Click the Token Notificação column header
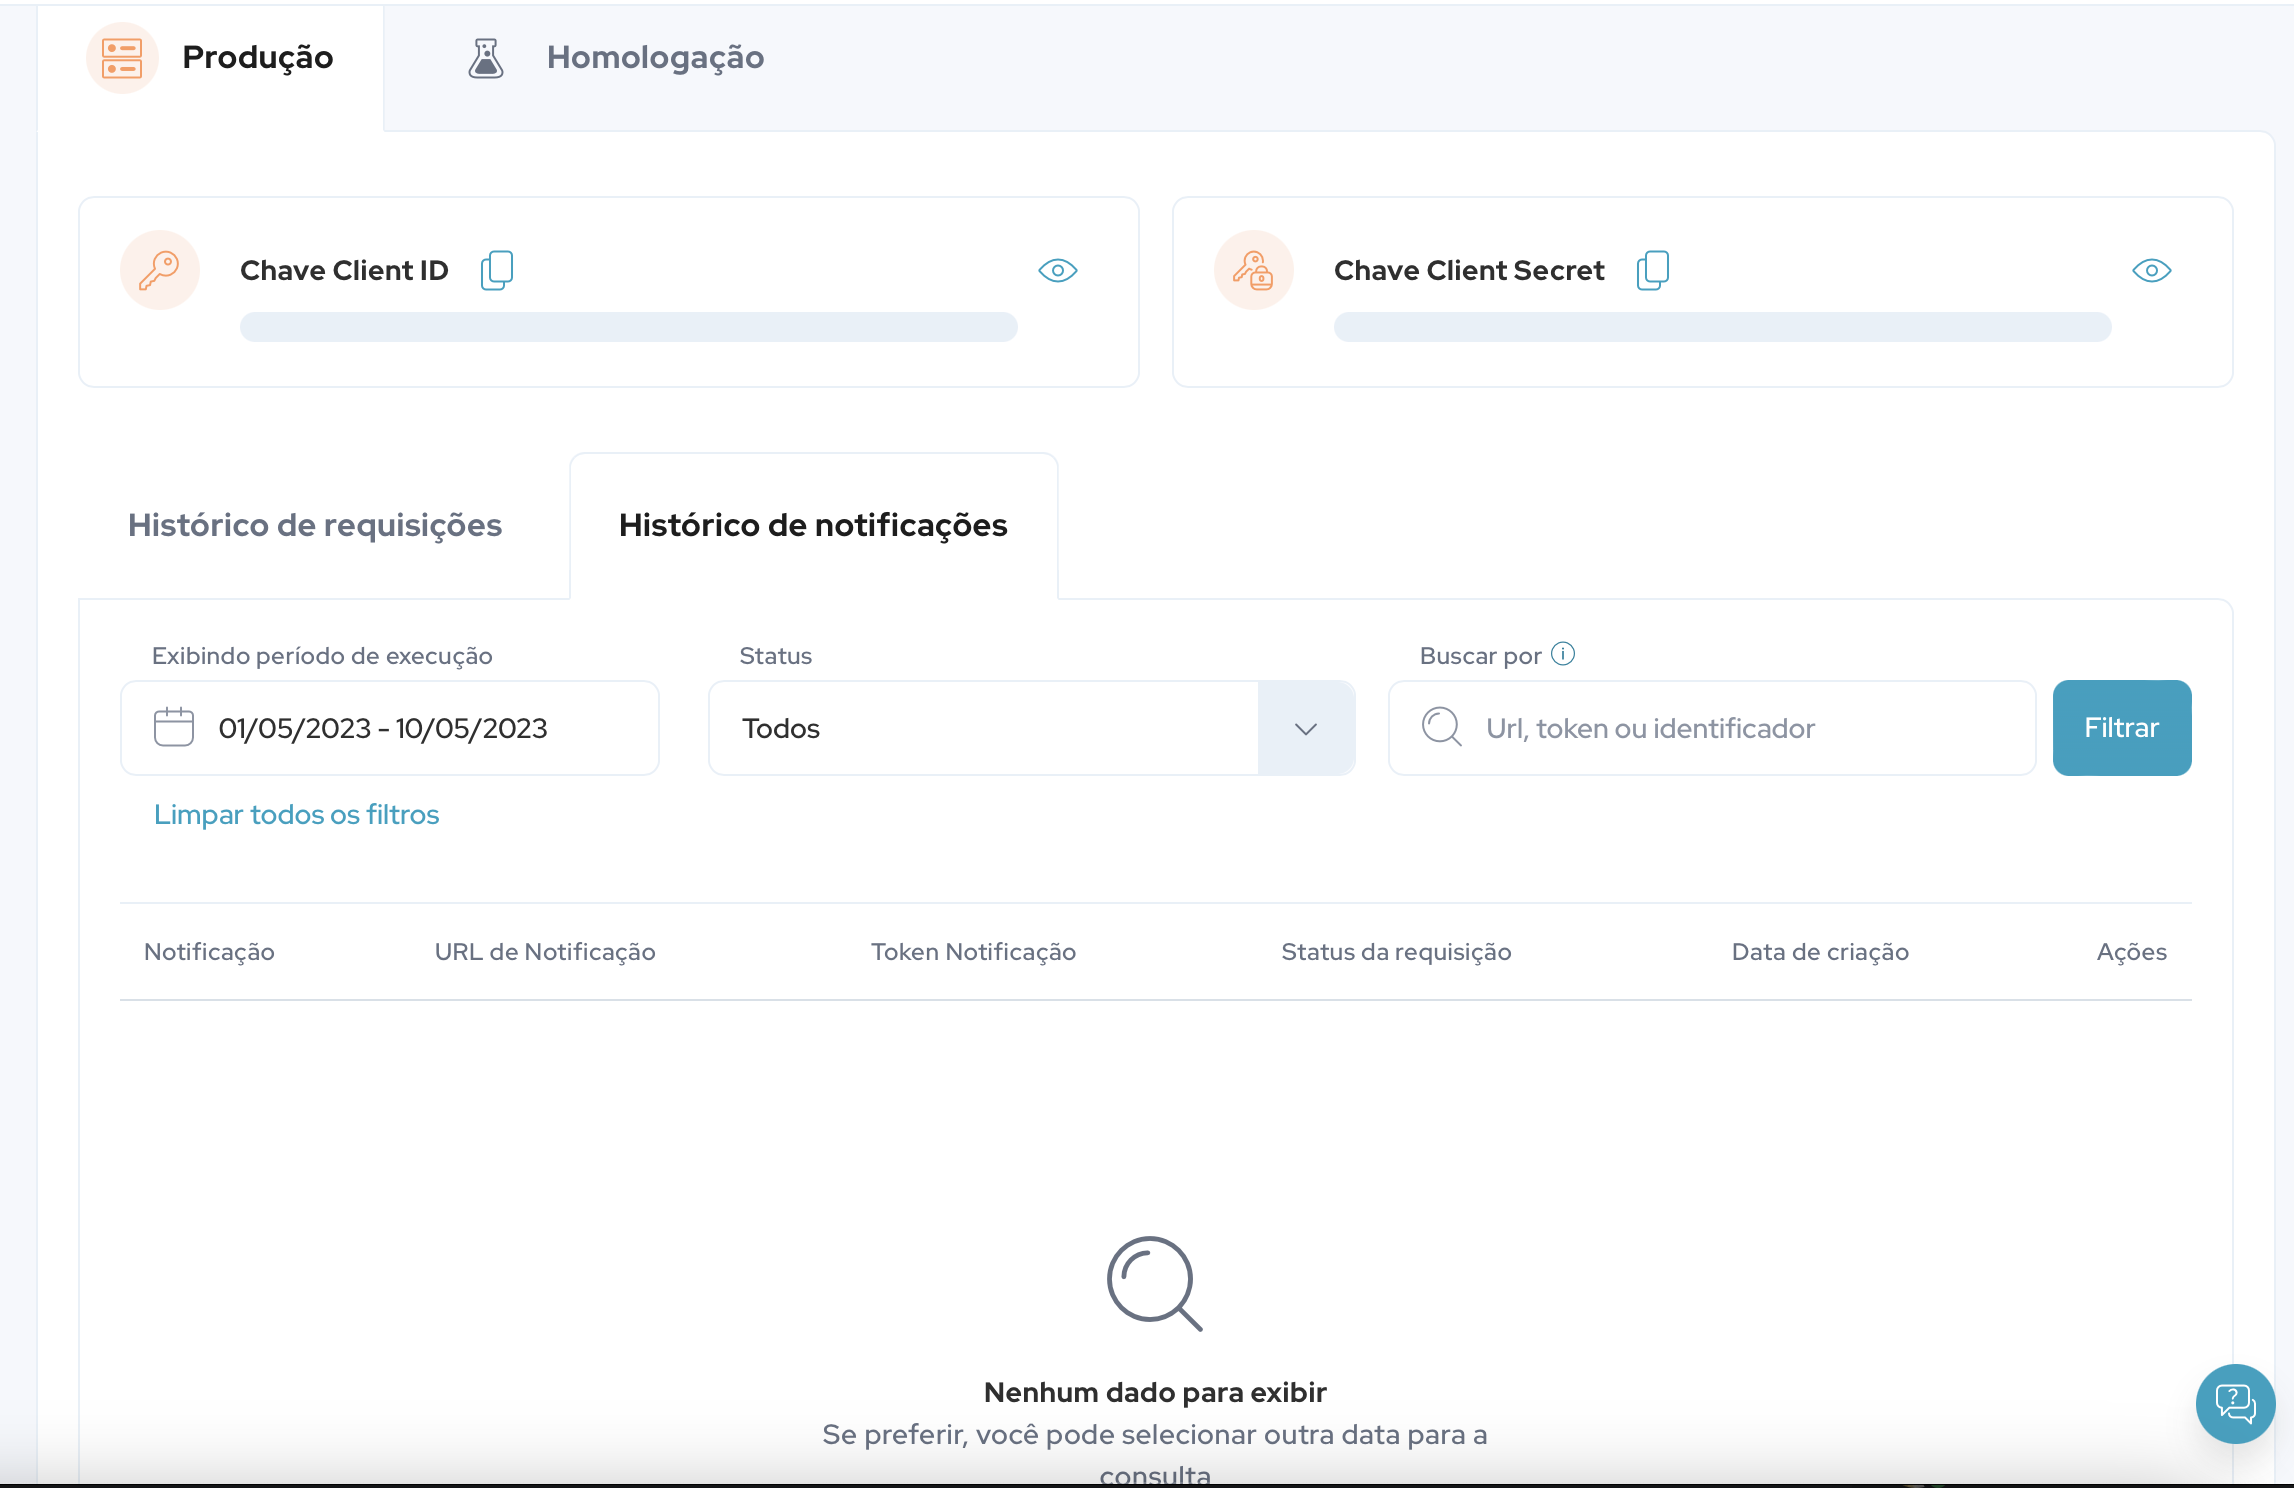Screen dimensions: 2294x1488 (x=973, y=952)
